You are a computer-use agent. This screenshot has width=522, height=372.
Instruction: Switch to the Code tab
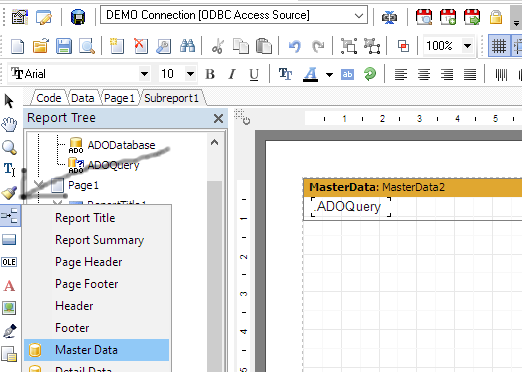click(x=49, y=98)
